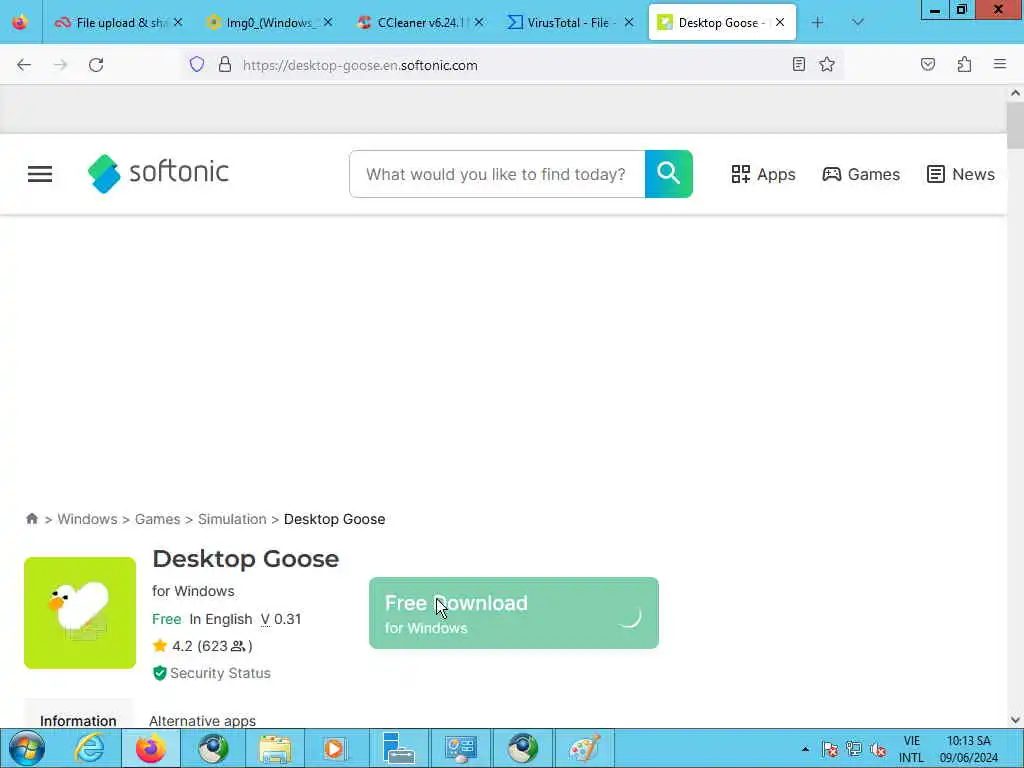Viewport: 1024px width, 768px height.
Task: Launch Internet Explorer from taskbar
Action: [89, 748]
